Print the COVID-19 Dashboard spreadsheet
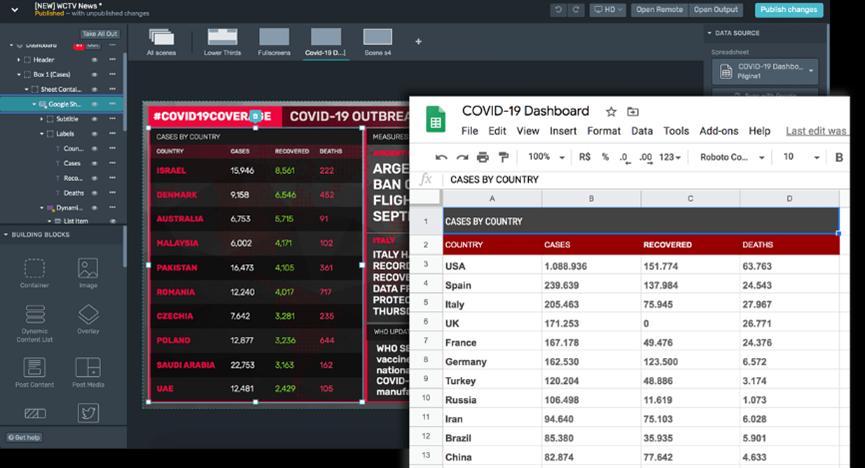 pyautogui.click(x=483, y=157)
